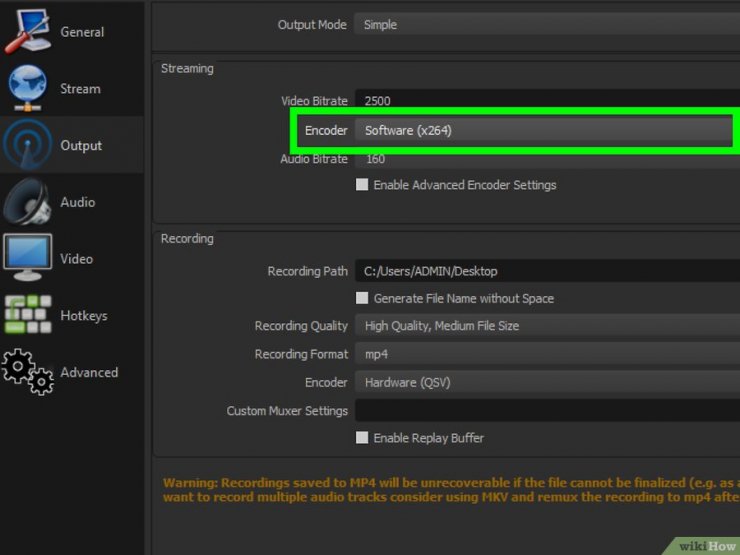Image resolution: width=740 pixels, height=555 pixels.
Task: Click the Video Bitrate 2500 field
Action: (x=547, y=99)
